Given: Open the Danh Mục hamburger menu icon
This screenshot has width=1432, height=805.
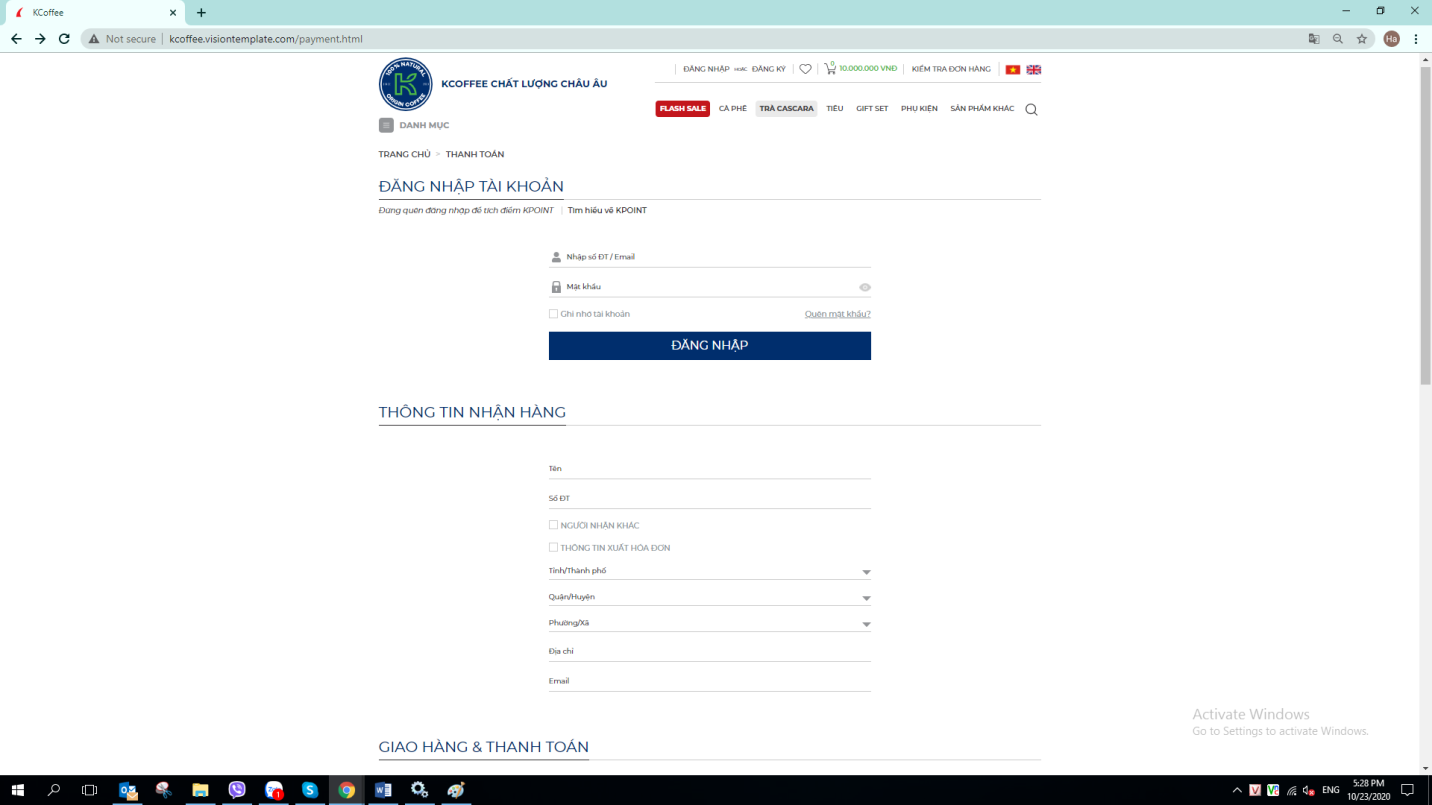Looking at the screenshot, I should tap(386, 125).
